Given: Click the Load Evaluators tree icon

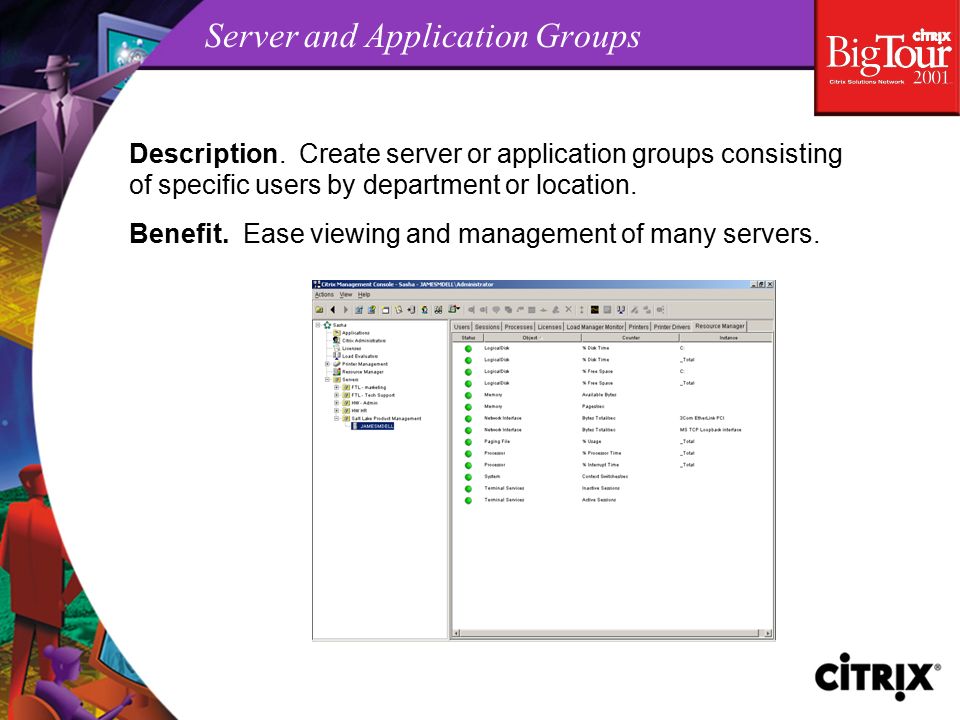Looking at the screenshot, I should tap(336, 356).
